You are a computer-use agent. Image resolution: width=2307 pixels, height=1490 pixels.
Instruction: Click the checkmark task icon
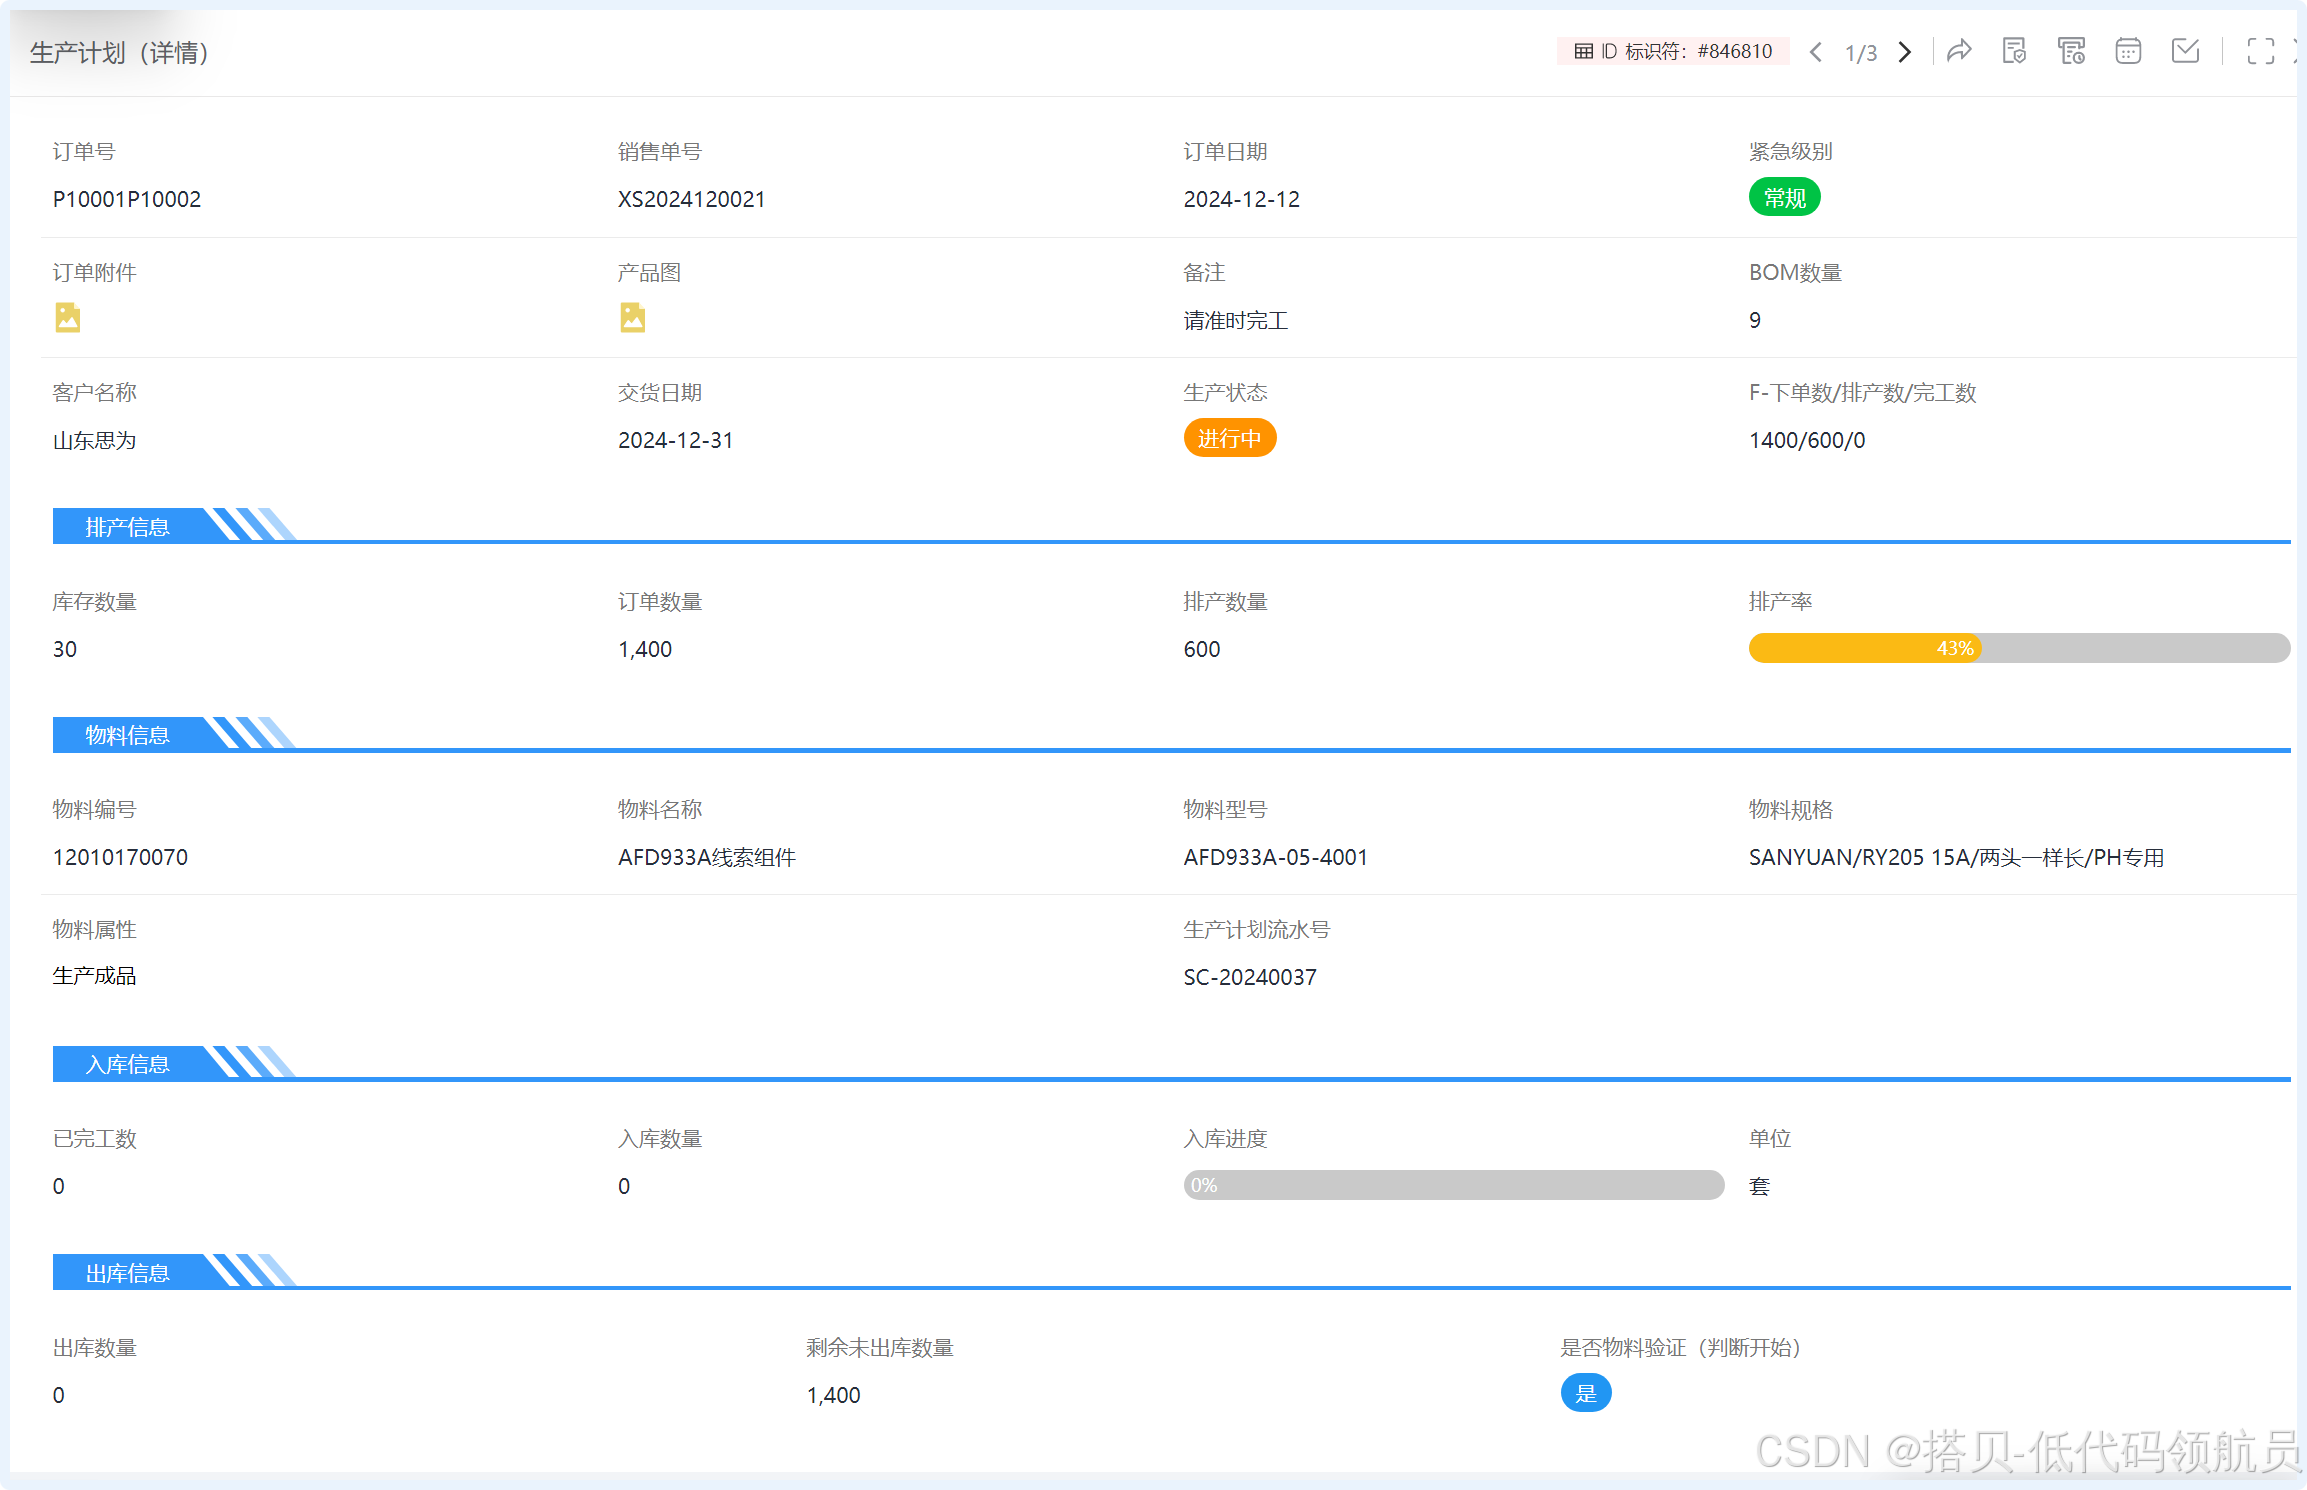click(x=2185, y=51)
